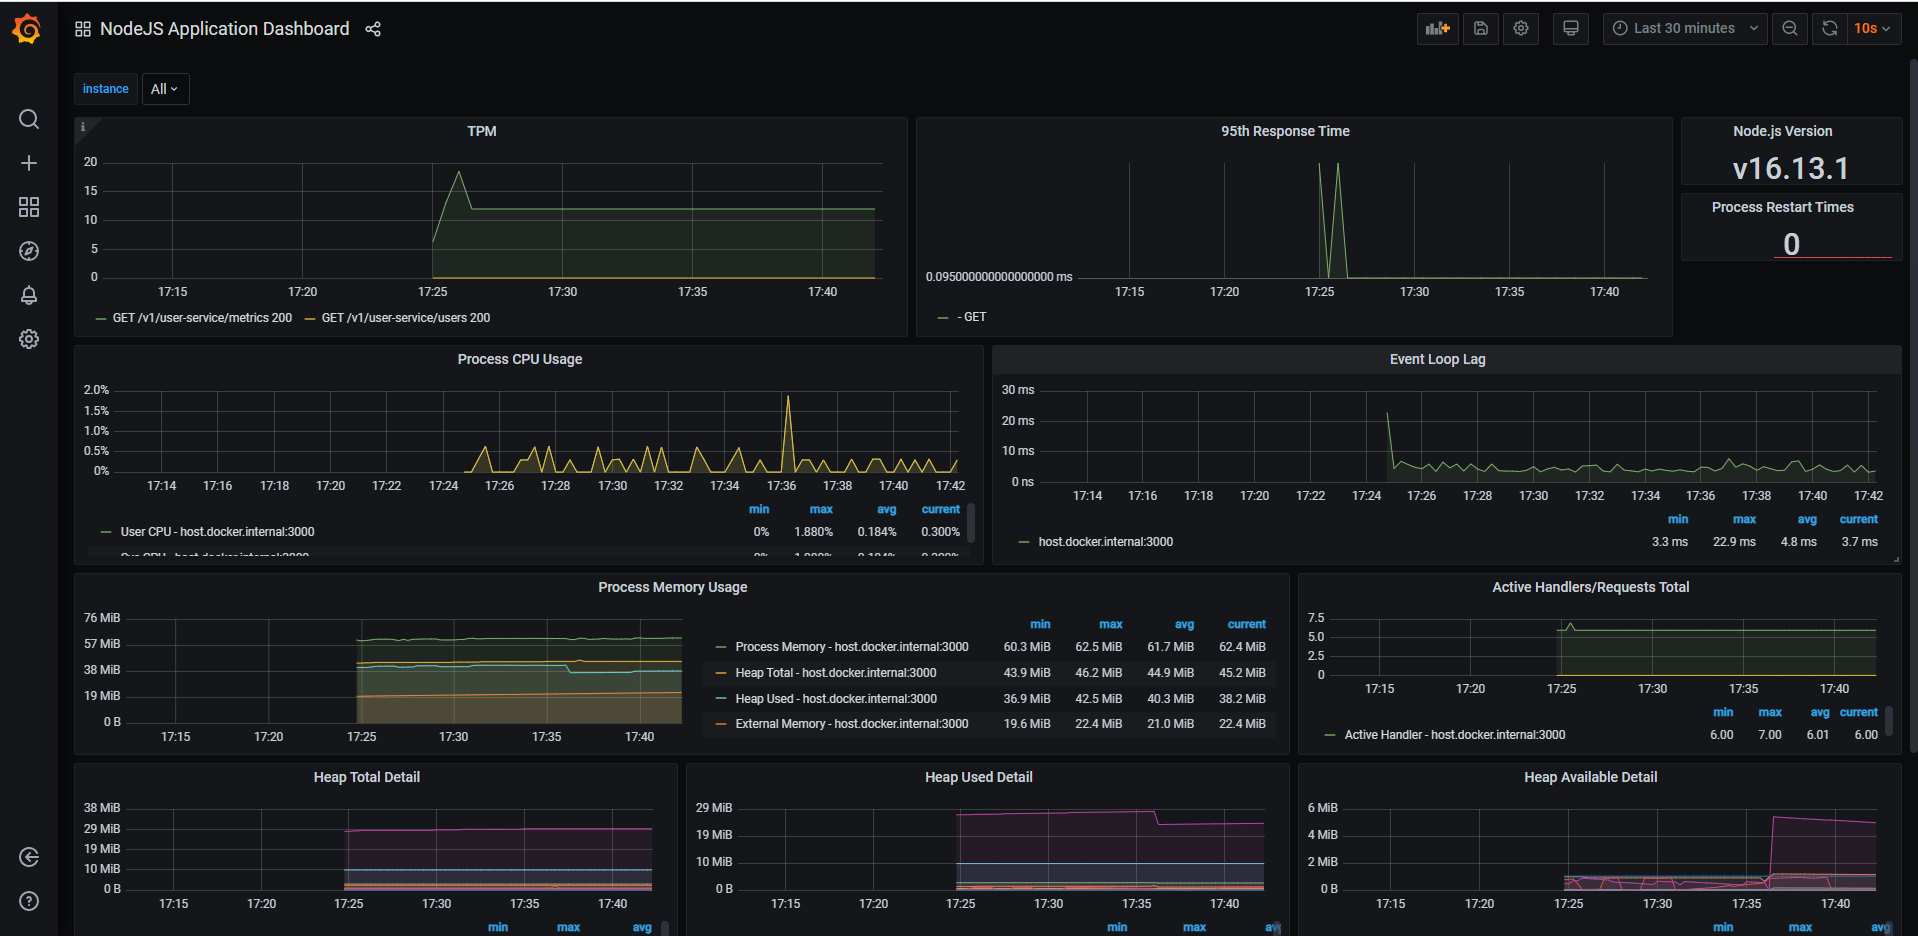Open the Event Loop Lag panel menu
Screen dimensions: 1918x936
(1437, 359)
